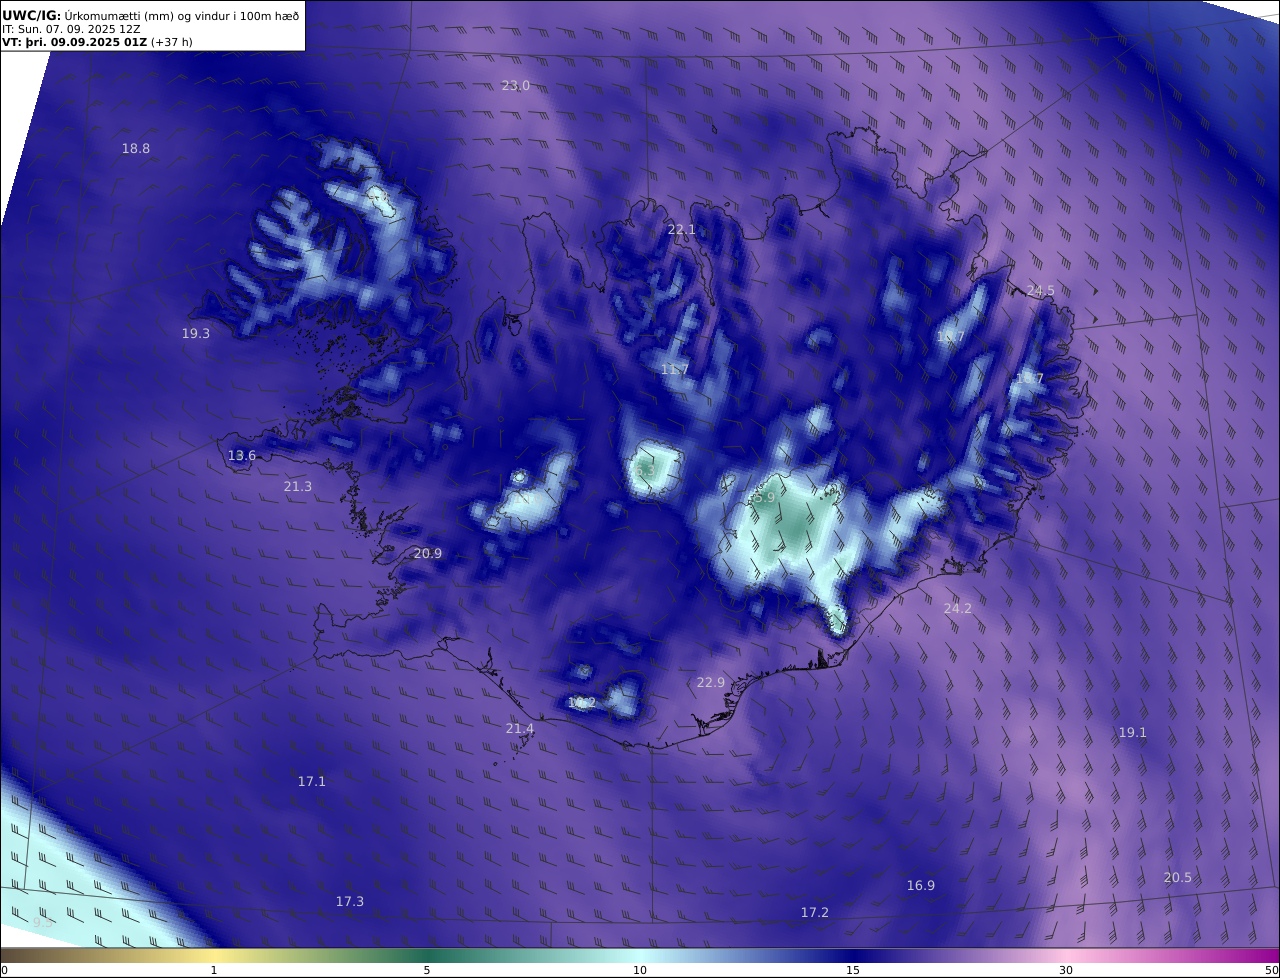Image resolution: width=1280 pixels, height=978 pixels.
Task: Click the 19.1 value in the southeast ocean
Action: click(1133, 733)
